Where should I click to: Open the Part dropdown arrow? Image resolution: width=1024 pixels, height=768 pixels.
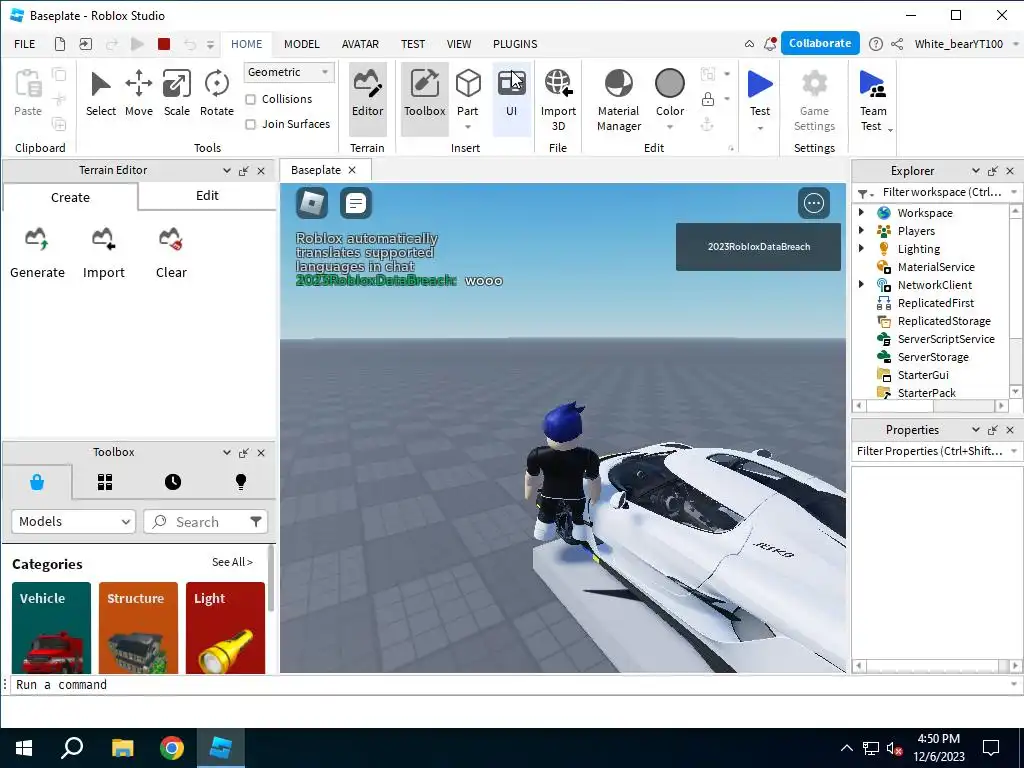[x=468, y=127]
